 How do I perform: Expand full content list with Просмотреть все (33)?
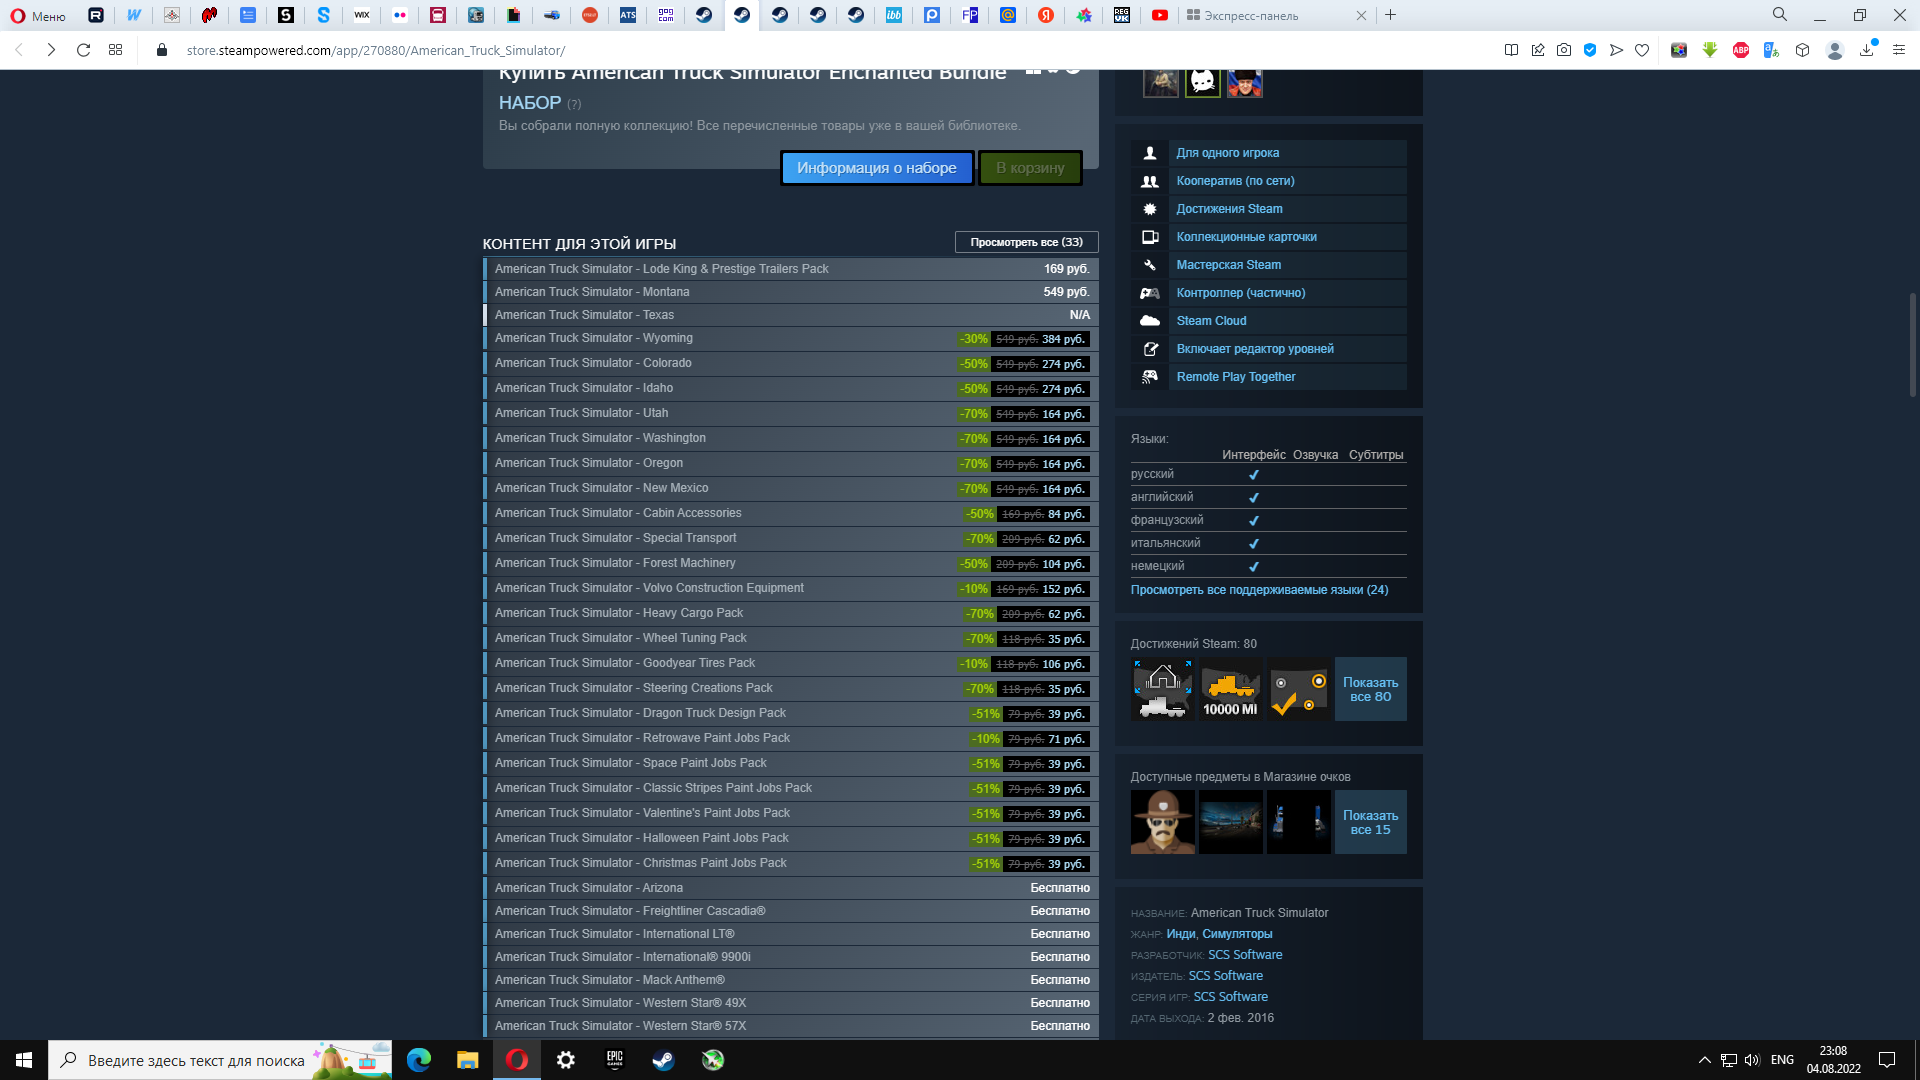1026,242
